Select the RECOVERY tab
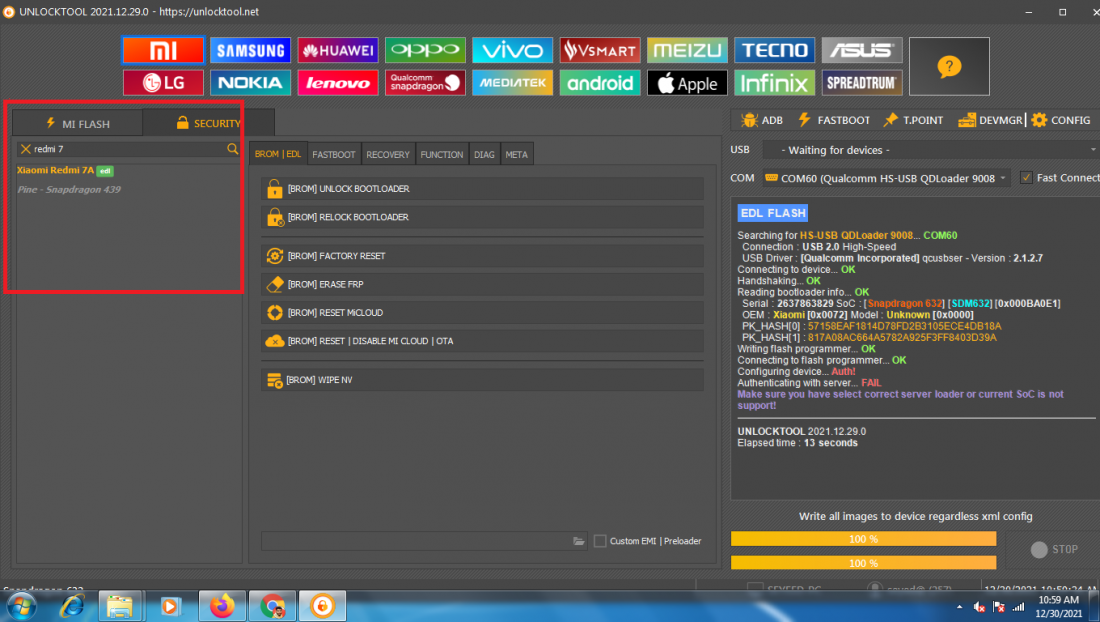Viewport: 1100px width, 622px height. coord(388,154)
